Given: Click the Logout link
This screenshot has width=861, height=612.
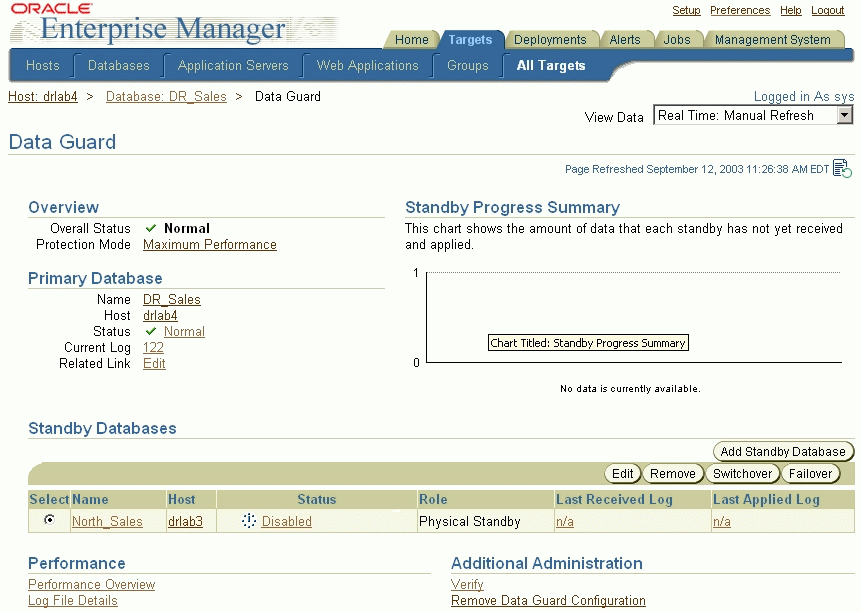Looking at the screenshot, I should (x=827, y=10).
